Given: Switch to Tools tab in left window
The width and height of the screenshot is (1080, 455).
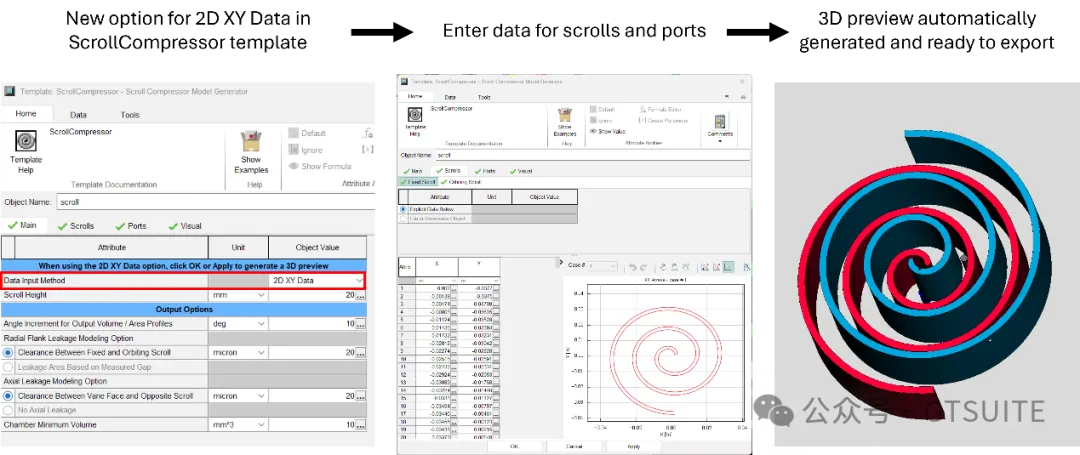Looking at the screenshot, I should [130, 115].
